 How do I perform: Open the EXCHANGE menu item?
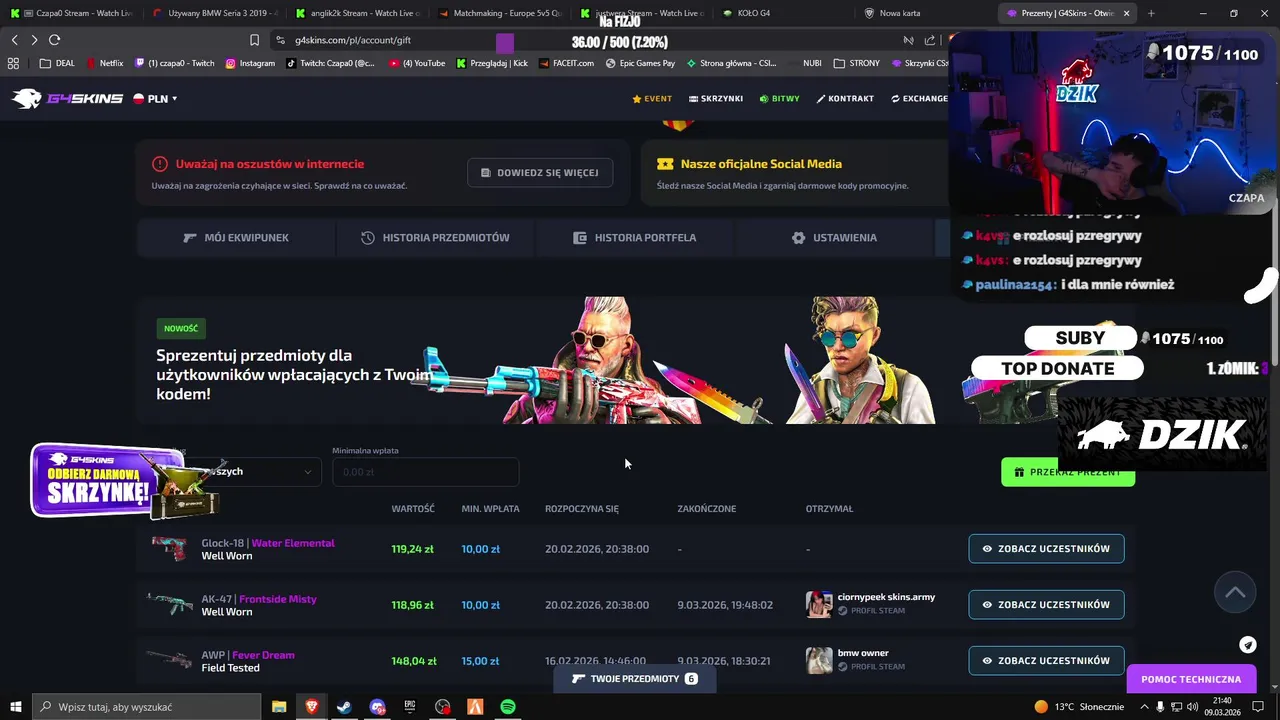(x=919, y=99)
